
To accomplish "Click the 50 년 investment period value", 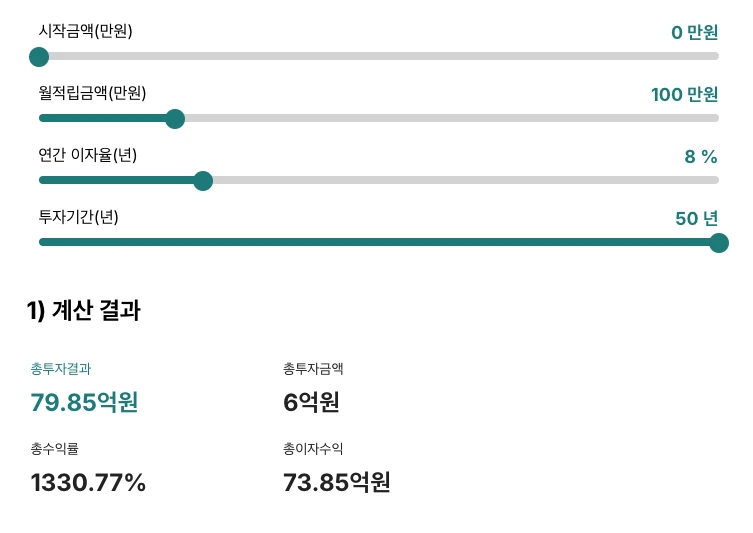I will pyautogui.click(x=696, y=219).
